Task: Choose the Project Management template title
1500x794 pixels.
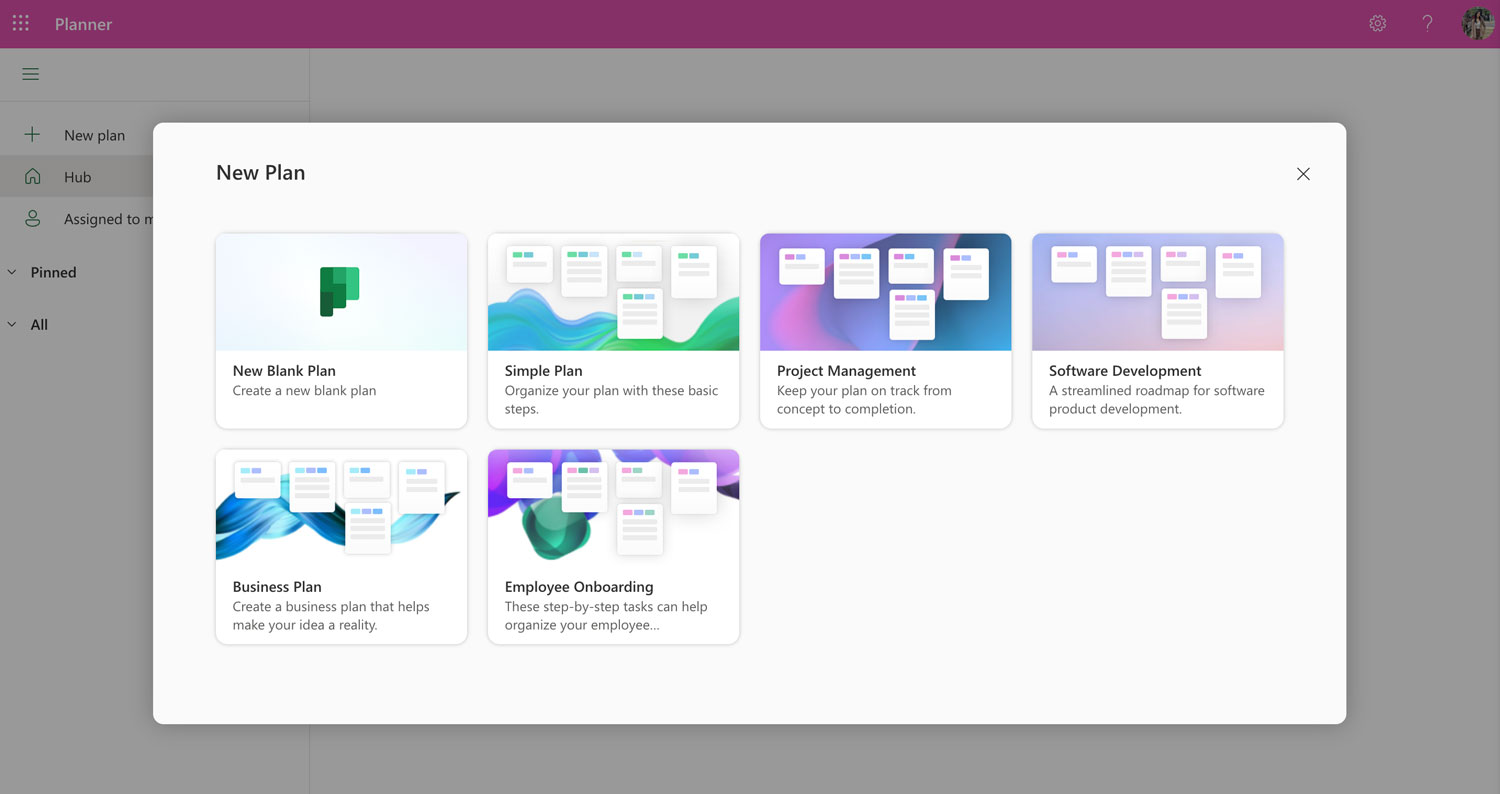Action: 846,371
